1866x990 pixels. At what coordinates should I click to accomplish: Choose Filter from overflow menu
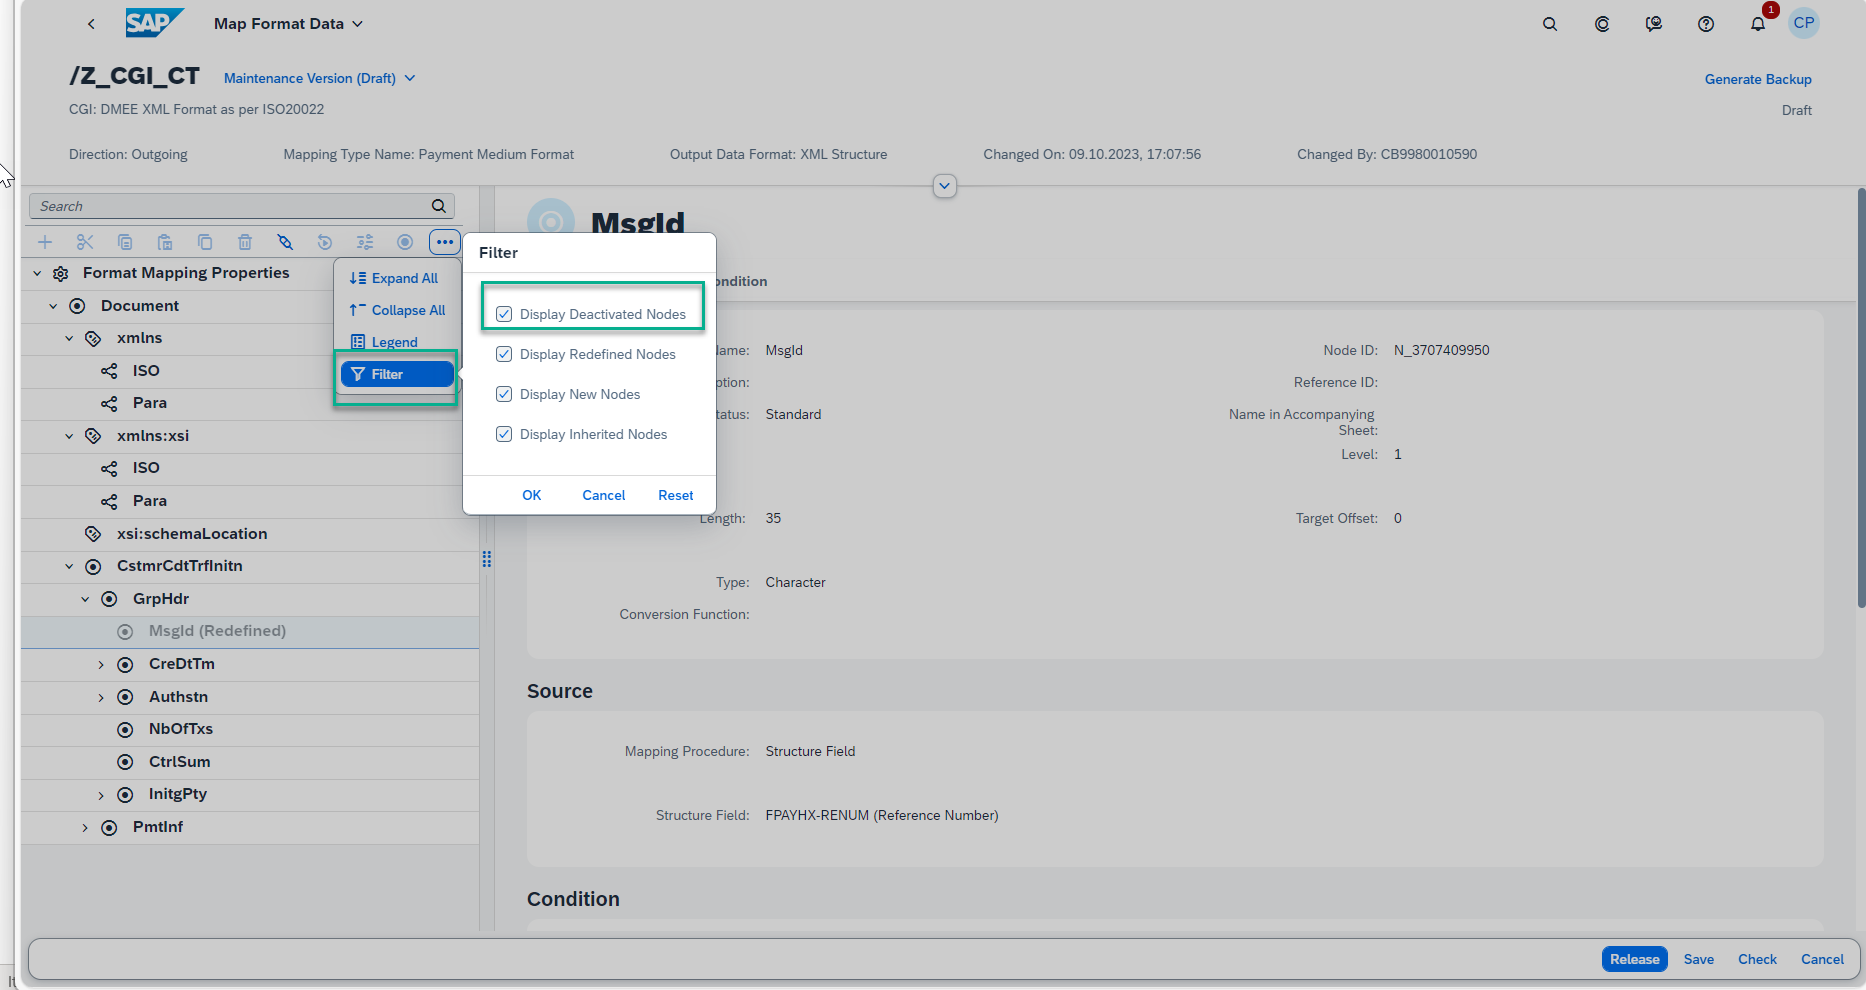(397, 374)
